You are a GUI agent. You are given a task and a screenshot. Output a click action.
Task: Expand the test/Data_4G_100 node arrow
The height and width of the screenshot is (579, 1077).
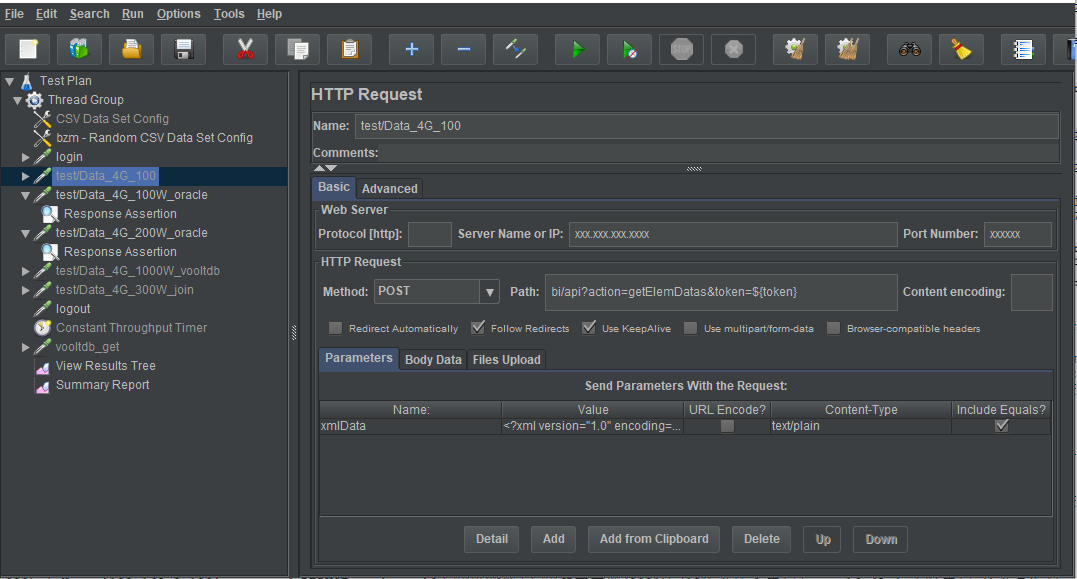[26, 177]
